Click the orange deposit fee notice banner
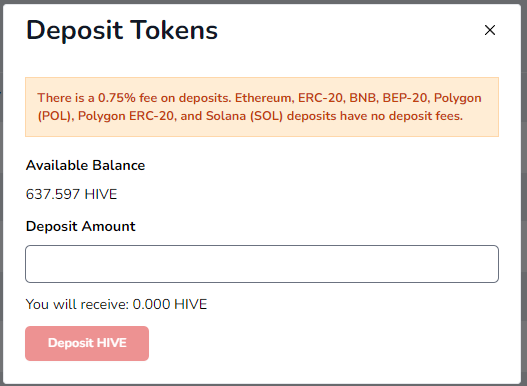Image resolution: width=527 pixels, height=386 pixels. click(262, 107)
